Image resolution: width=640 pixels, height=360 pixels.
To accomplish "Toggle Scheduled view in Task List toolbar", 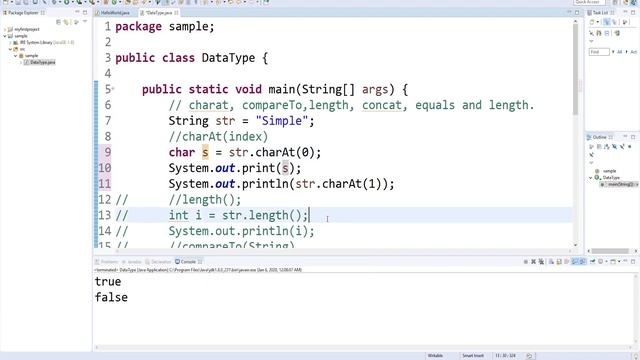I will (614, 22).
